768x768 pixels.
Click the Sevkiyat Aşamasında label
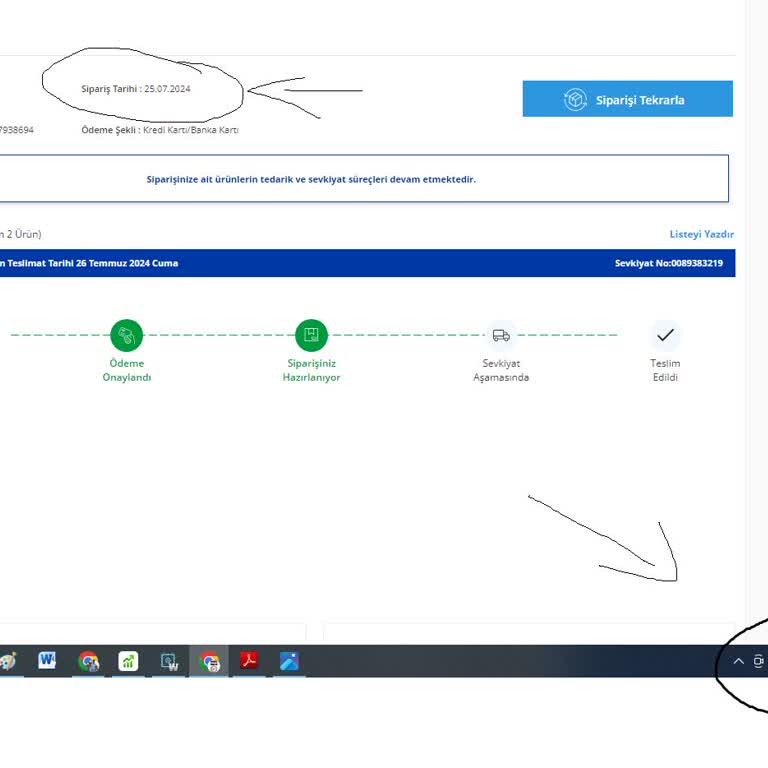[x=501, y=370]
